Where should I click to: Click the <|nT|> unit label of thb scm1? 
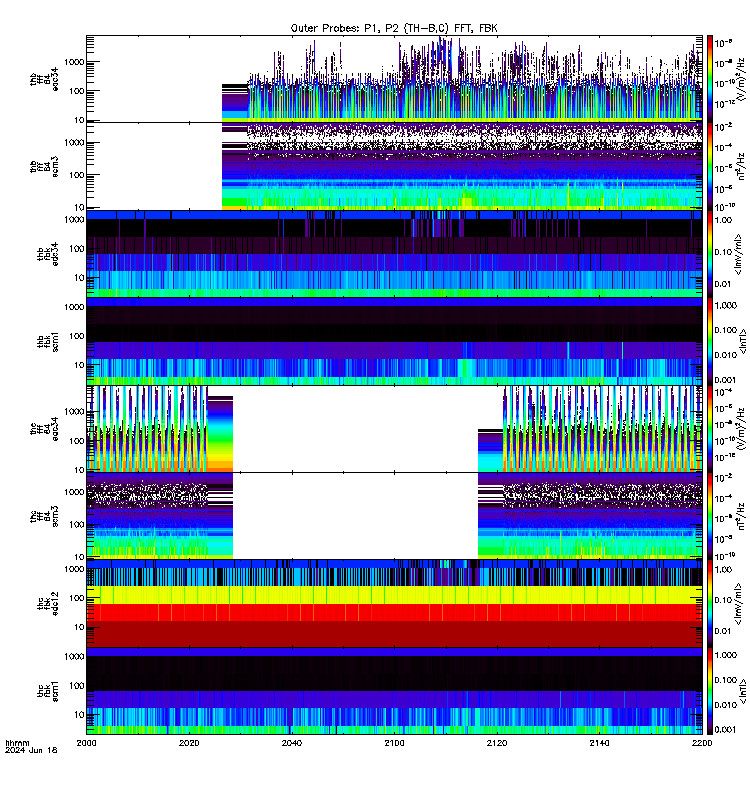[743, 342]
